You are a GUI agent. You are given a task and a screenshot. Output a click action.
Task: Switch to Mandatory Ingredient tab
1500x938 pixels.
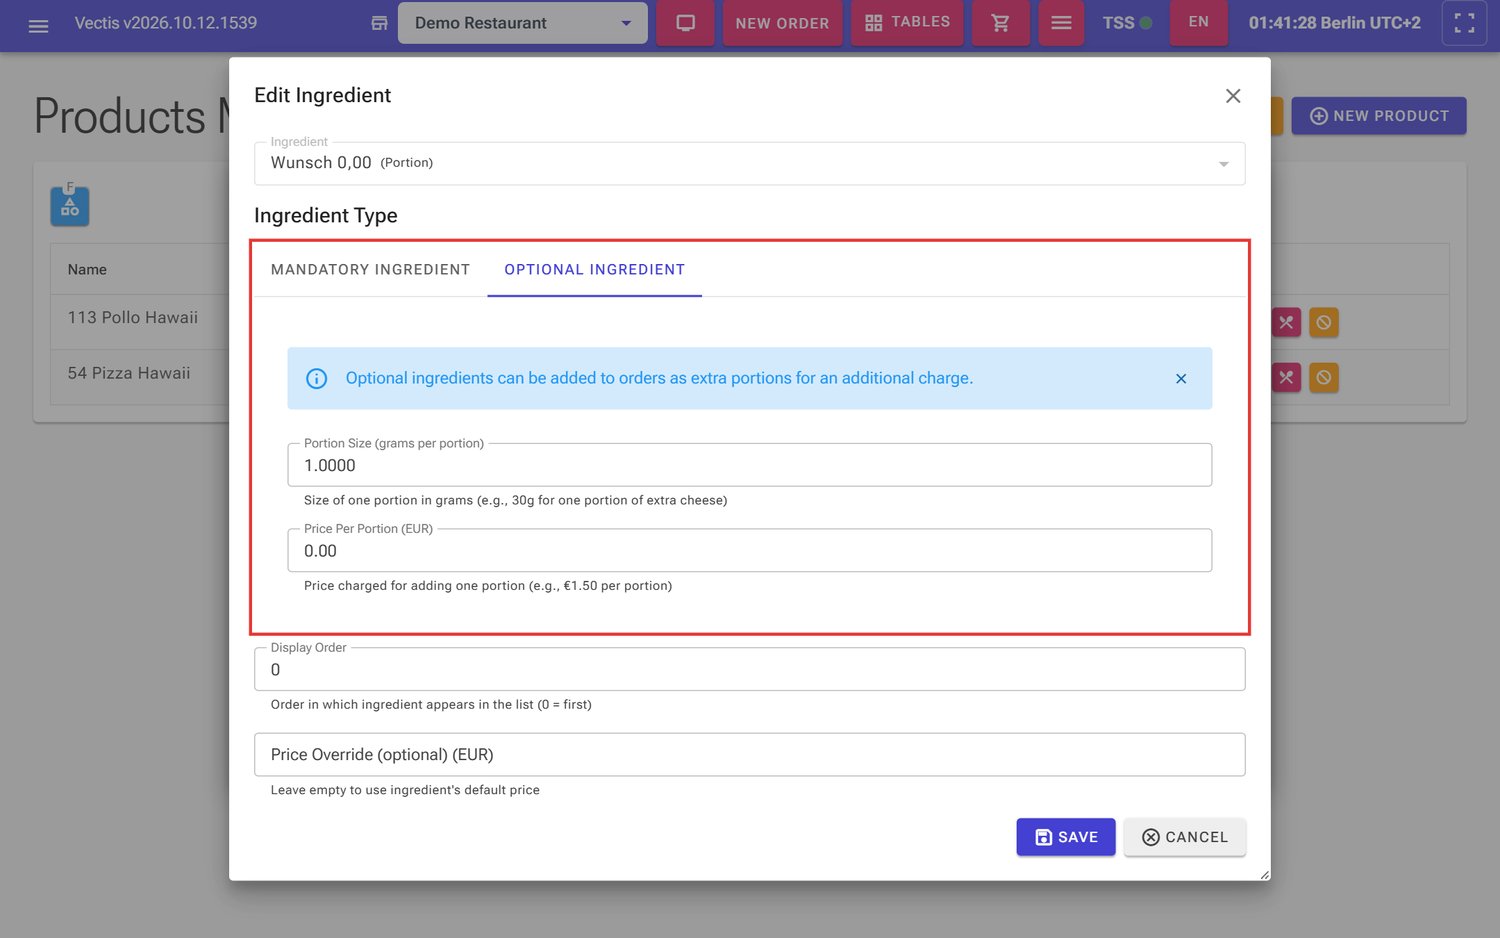click(370, 270)
